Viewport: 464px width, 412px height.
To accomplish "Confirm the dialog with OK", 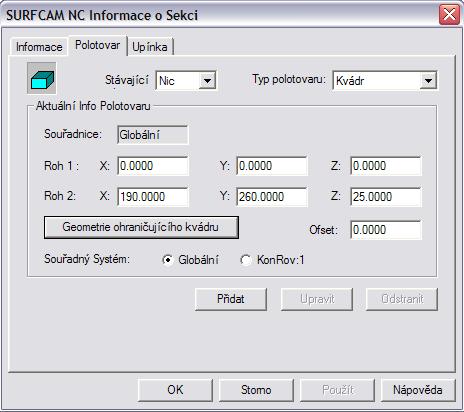I will 175,390.
